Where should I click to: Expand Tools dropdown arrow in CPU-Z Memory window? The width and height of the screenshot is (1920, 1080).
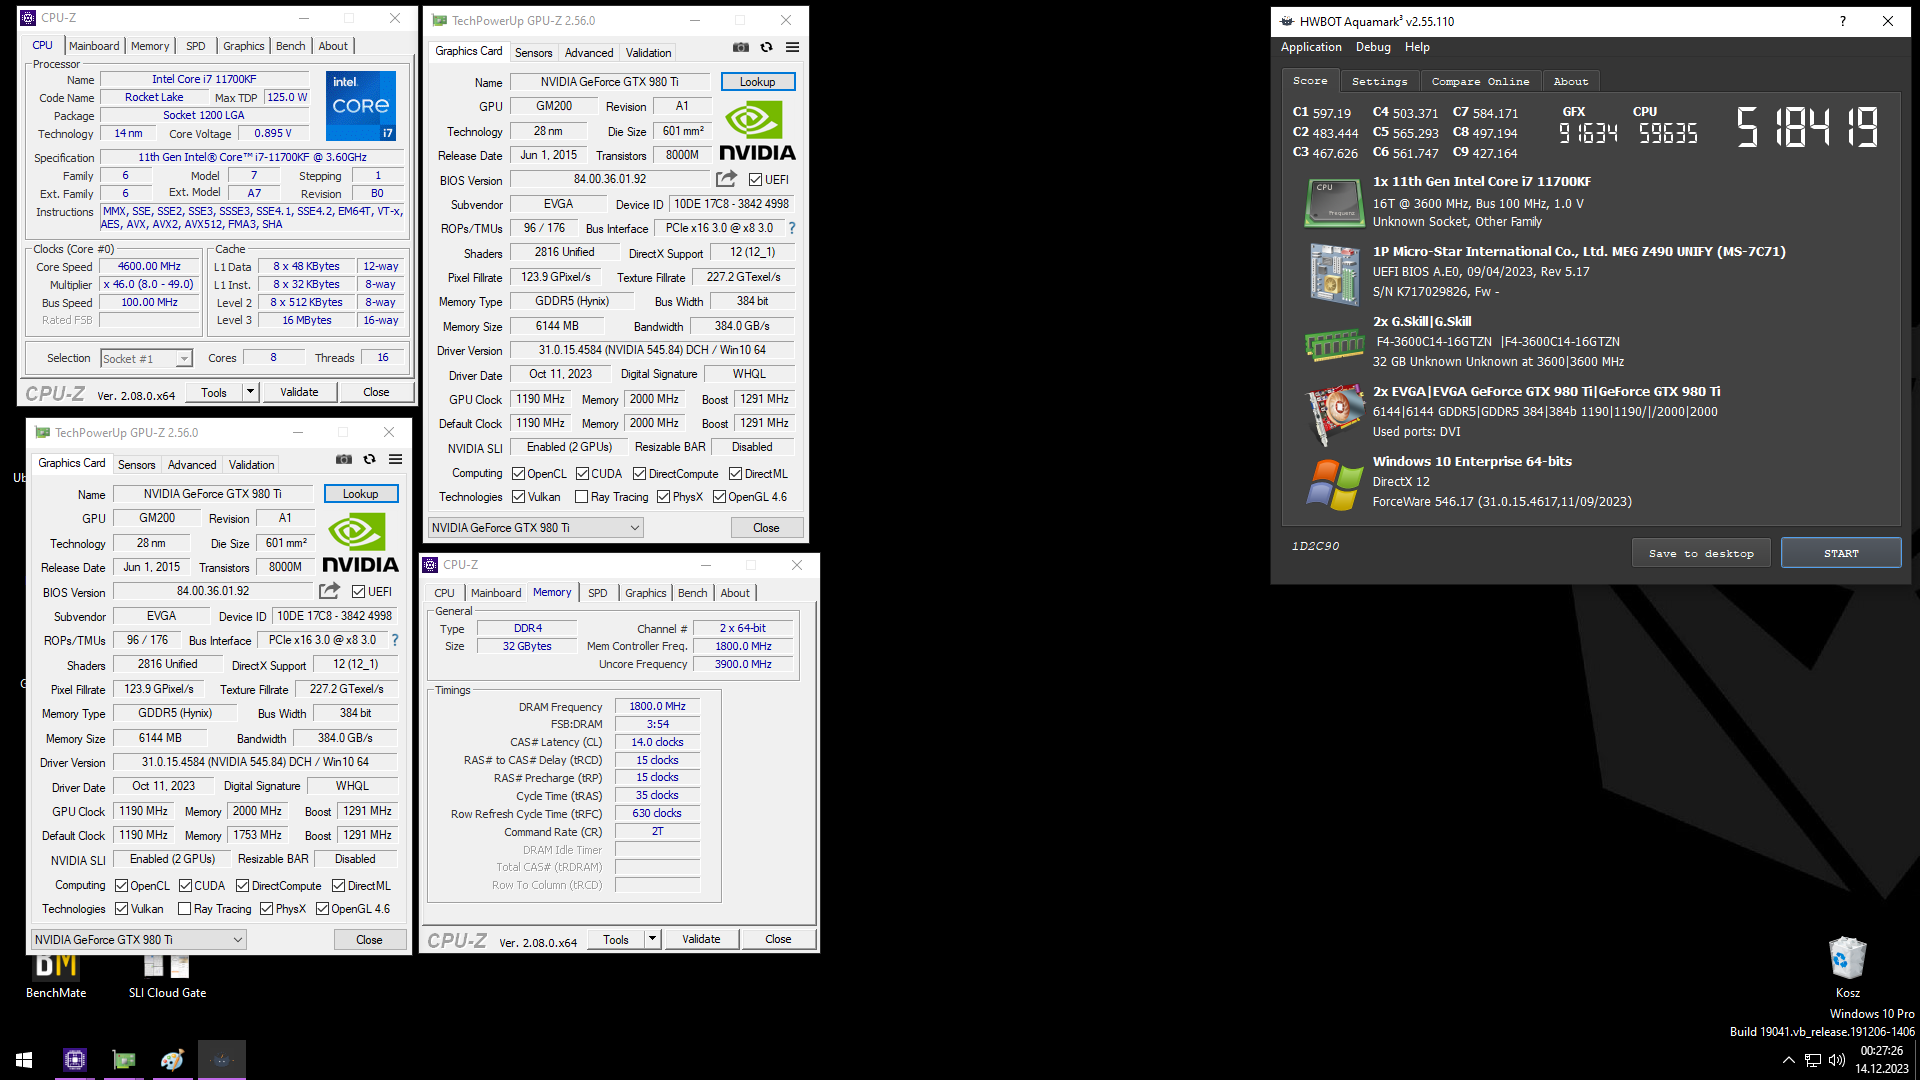[653, 939]
